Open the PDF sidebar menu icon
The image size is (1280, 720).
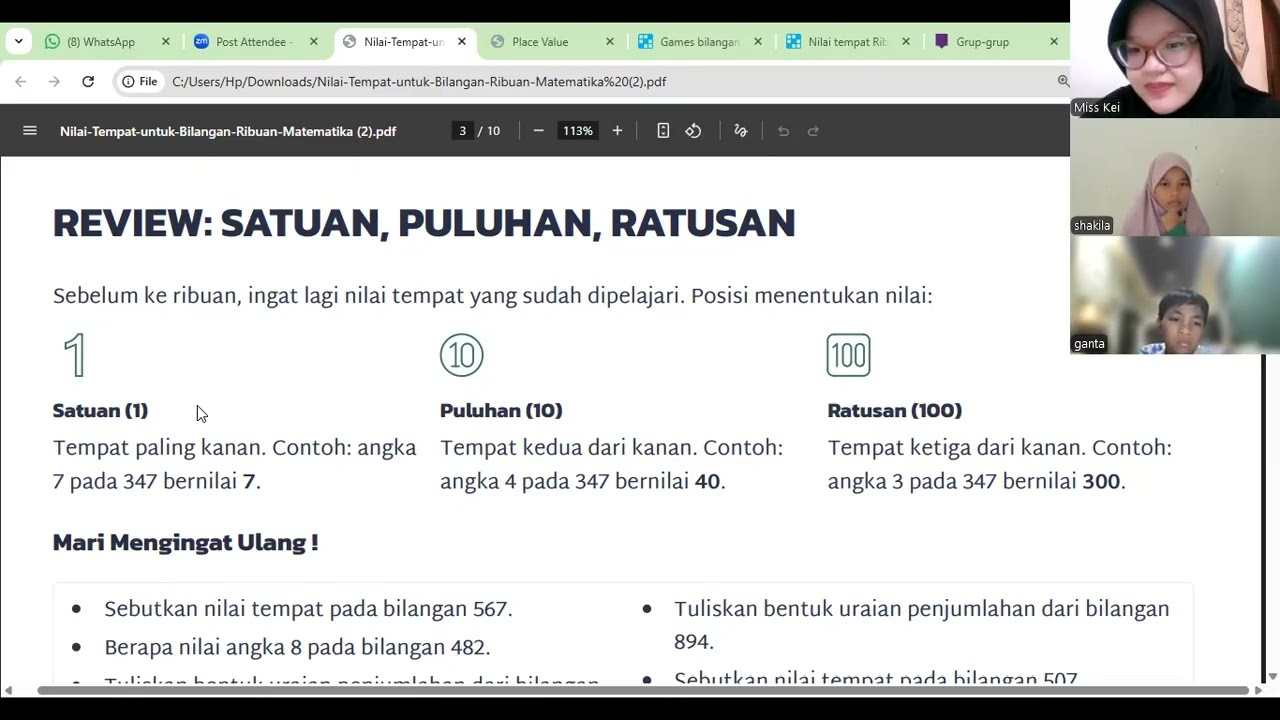30,131
